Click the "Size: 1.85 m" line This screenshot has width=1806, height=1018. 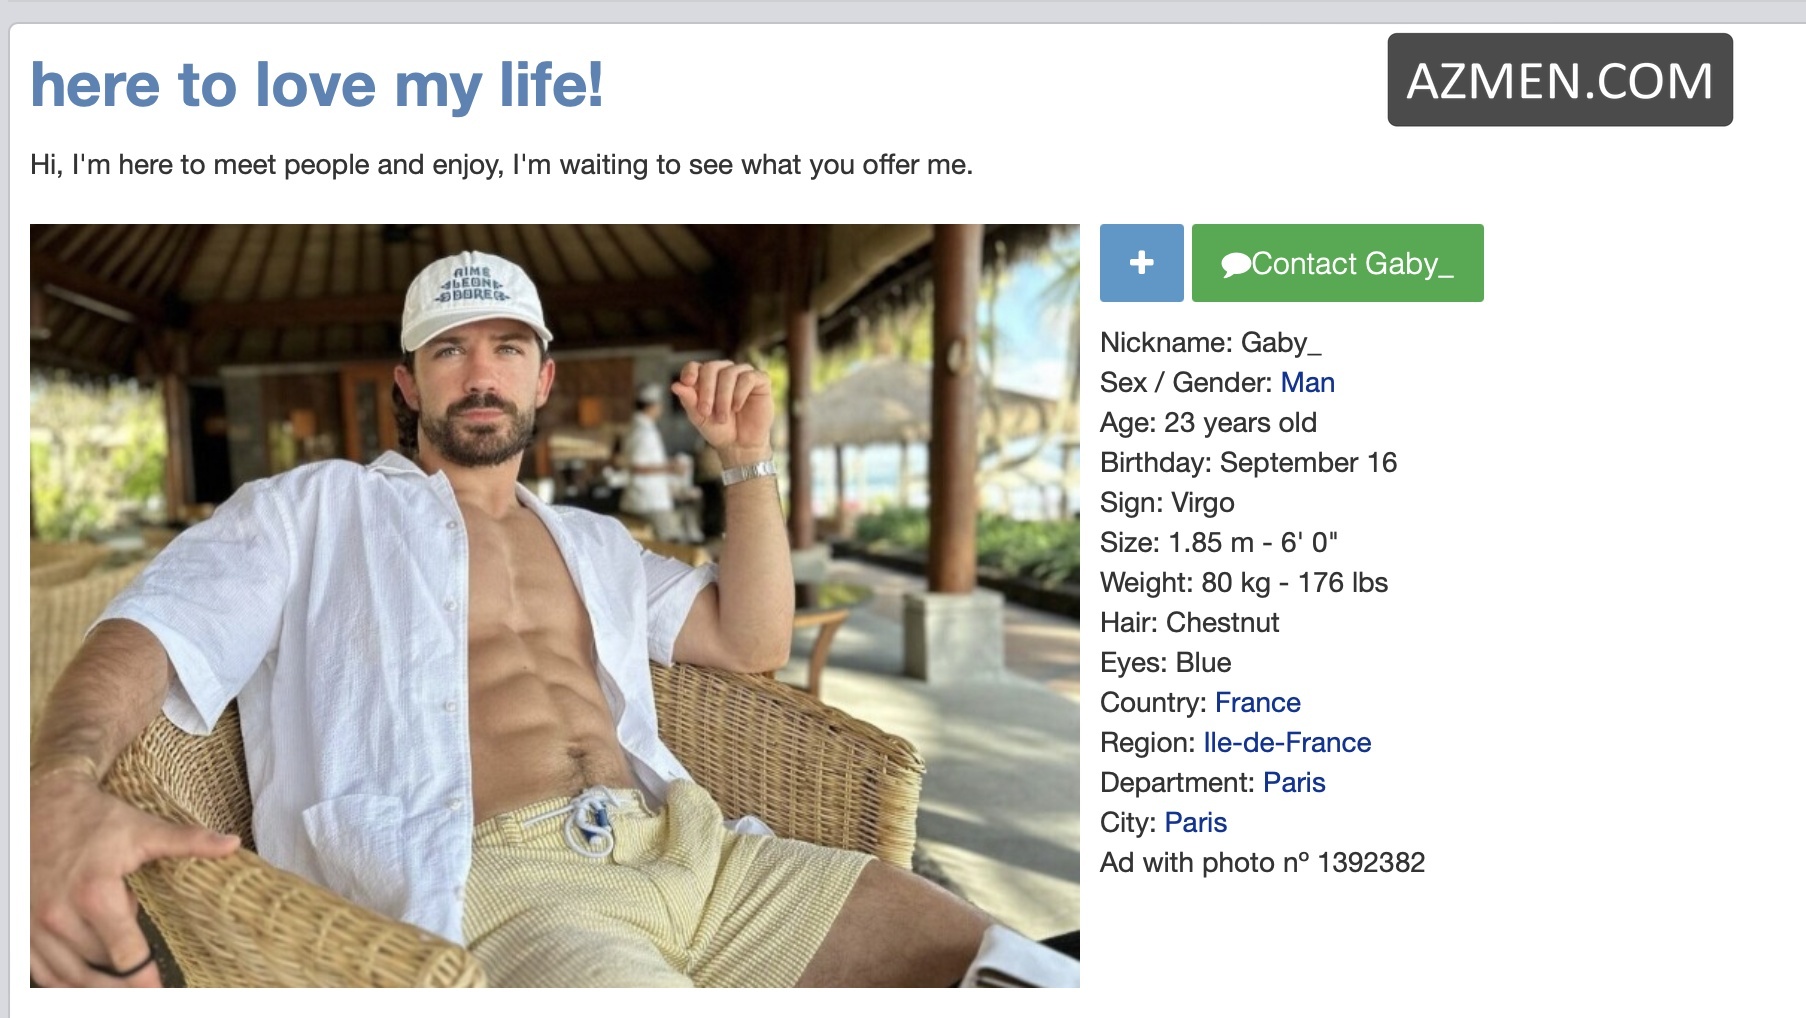pyautogui.click(x=1218, y=543)
